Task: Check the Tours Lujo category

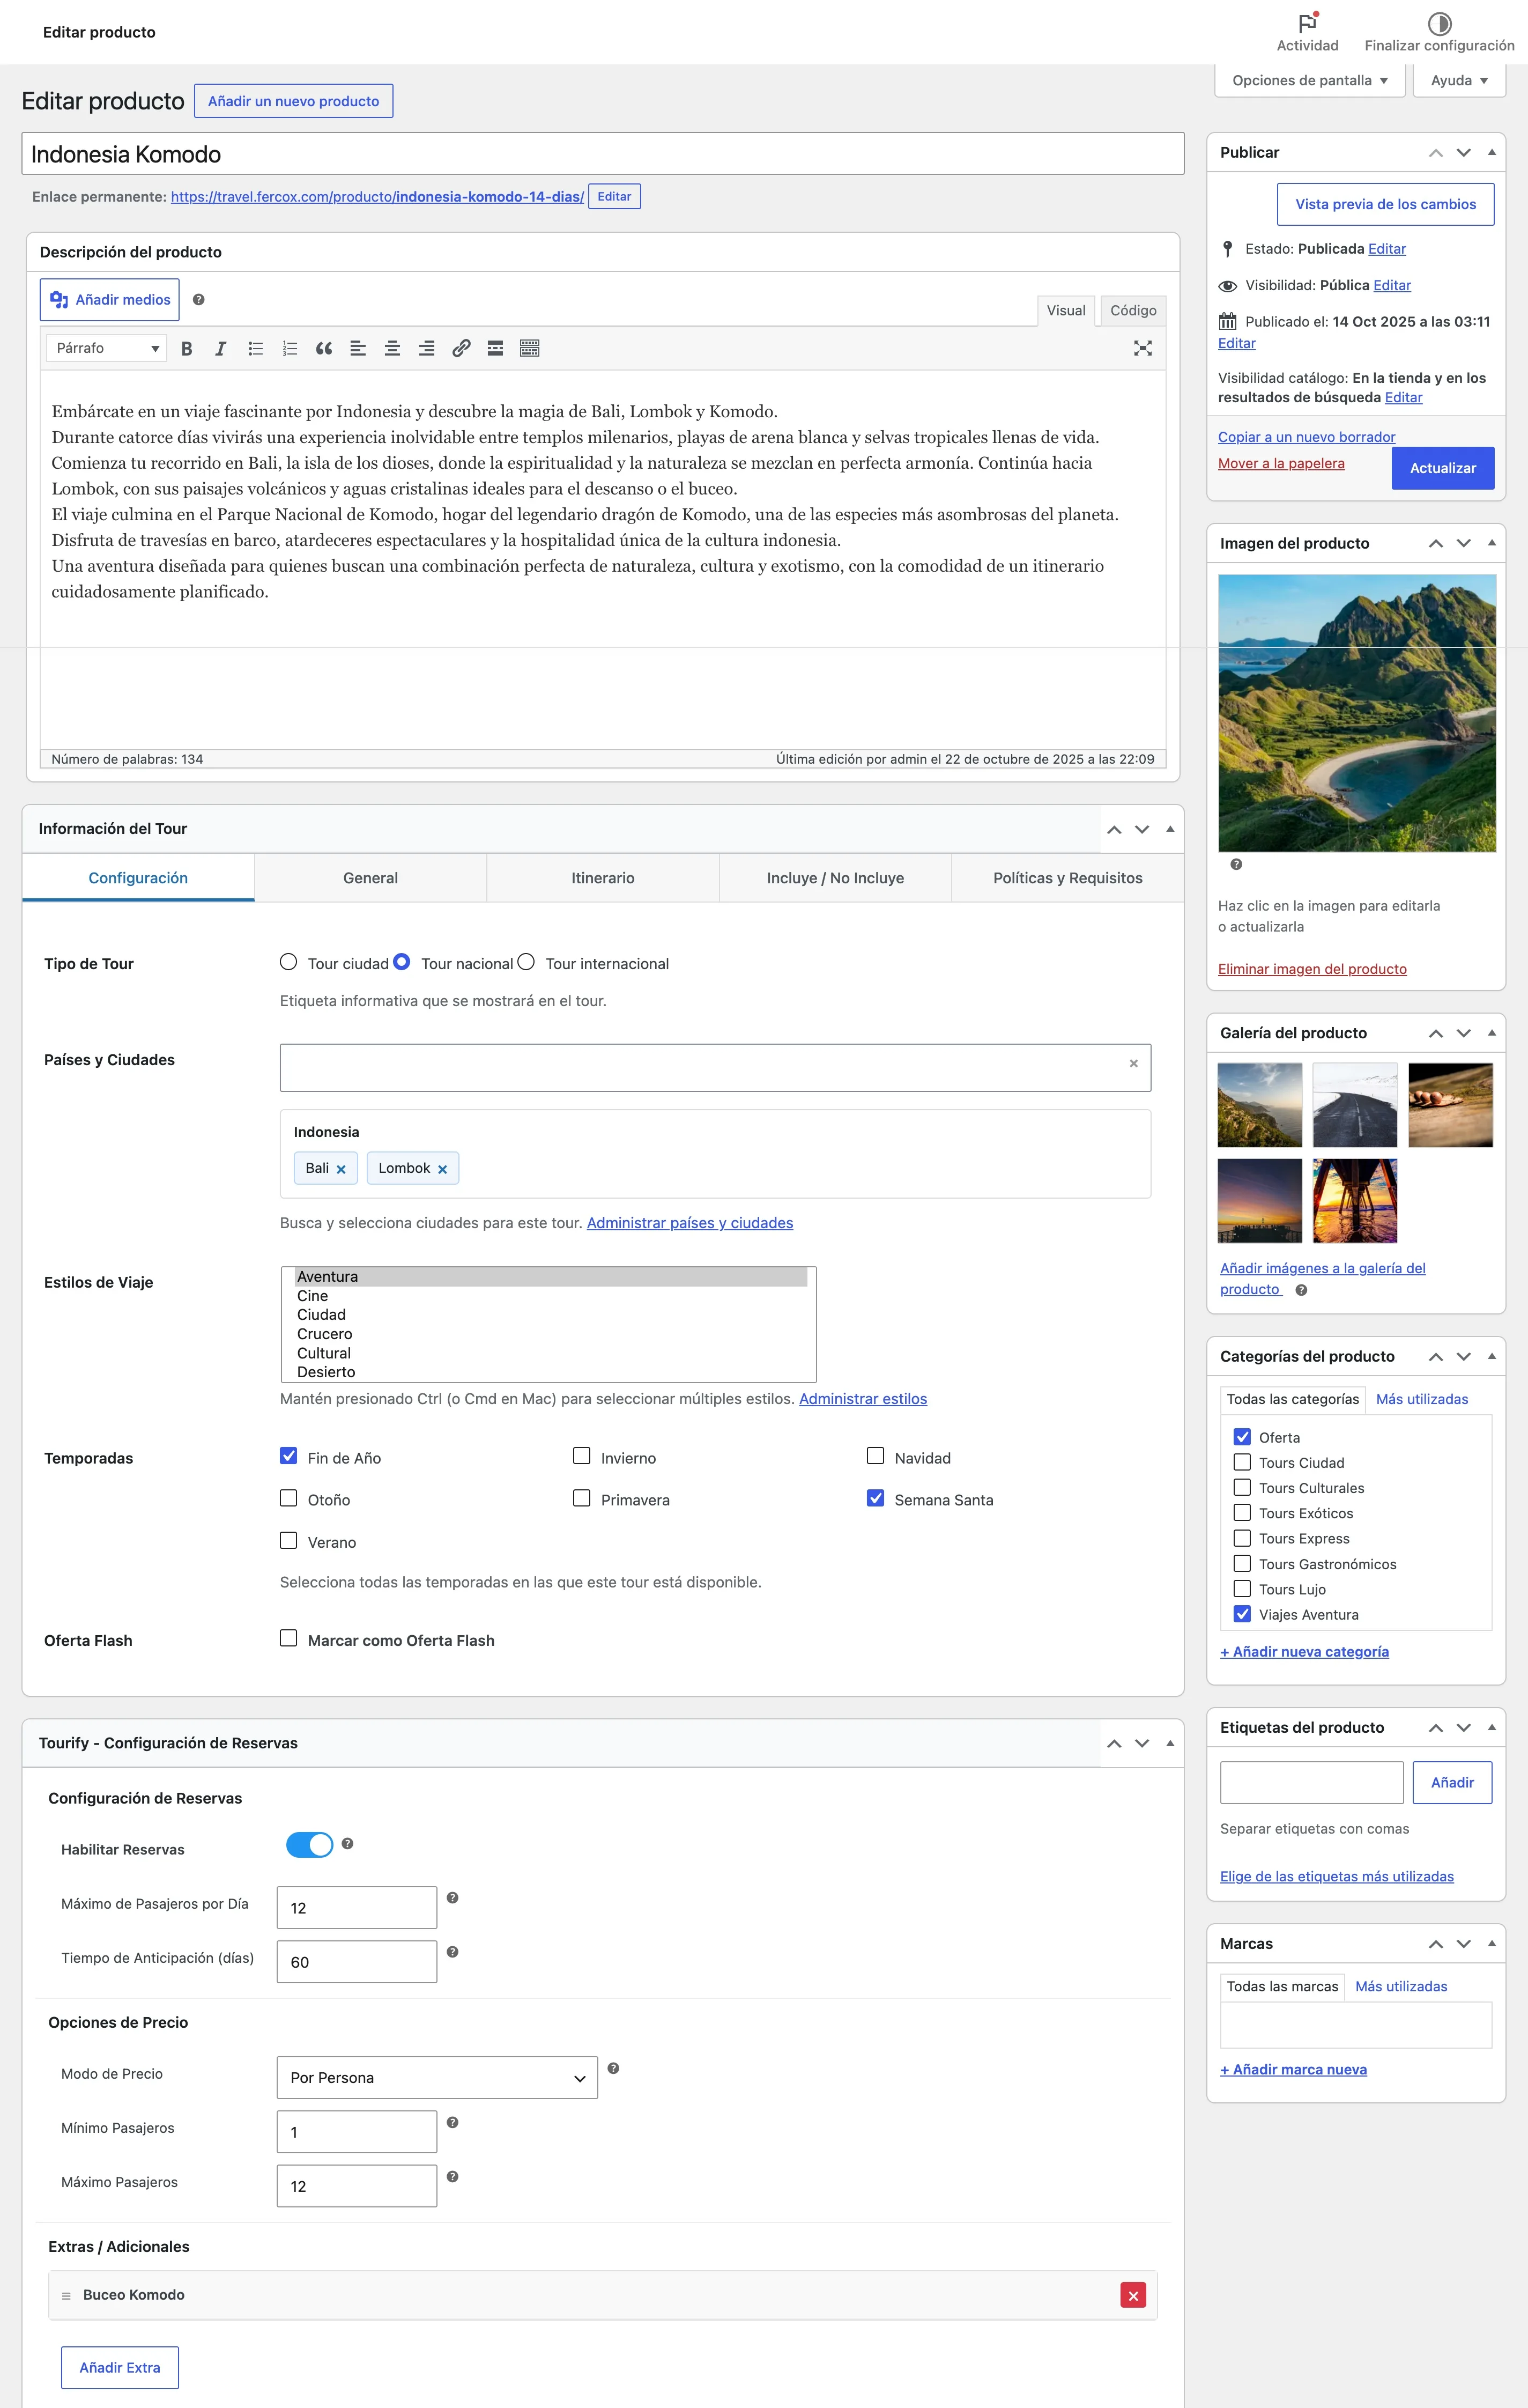Action: point(1242,1588)
